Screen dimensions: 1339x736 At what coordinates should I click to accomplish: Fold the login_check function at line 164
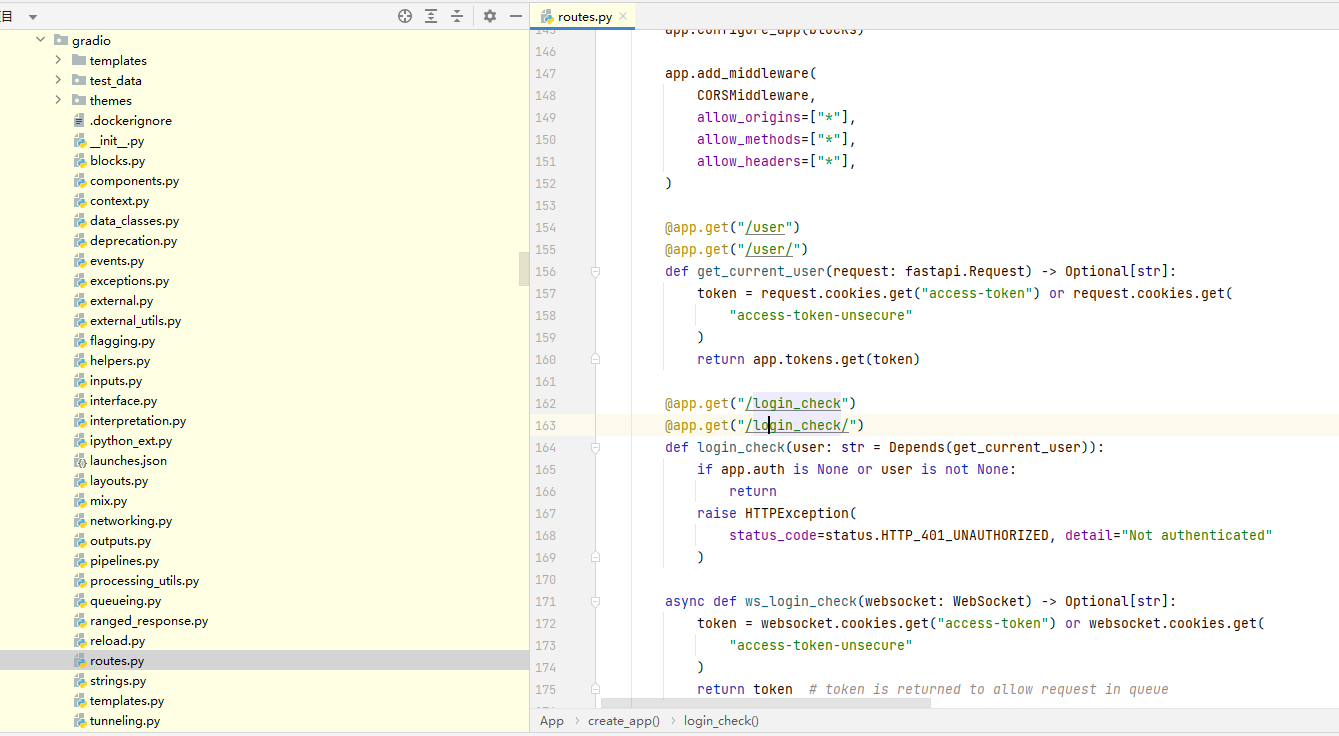(x=595, y=448)
